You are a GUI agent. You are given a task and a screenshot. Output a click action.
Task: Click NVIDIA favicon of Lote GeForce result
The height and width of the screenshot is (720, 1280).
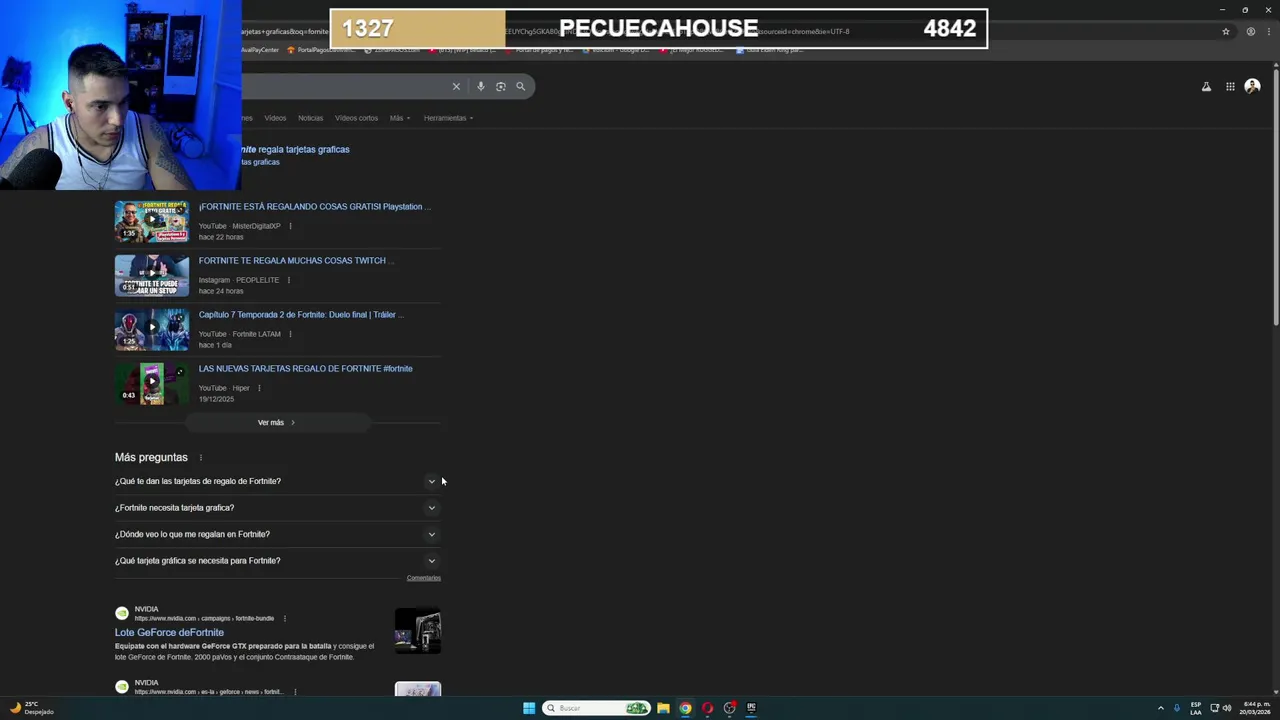click(122, 613)
